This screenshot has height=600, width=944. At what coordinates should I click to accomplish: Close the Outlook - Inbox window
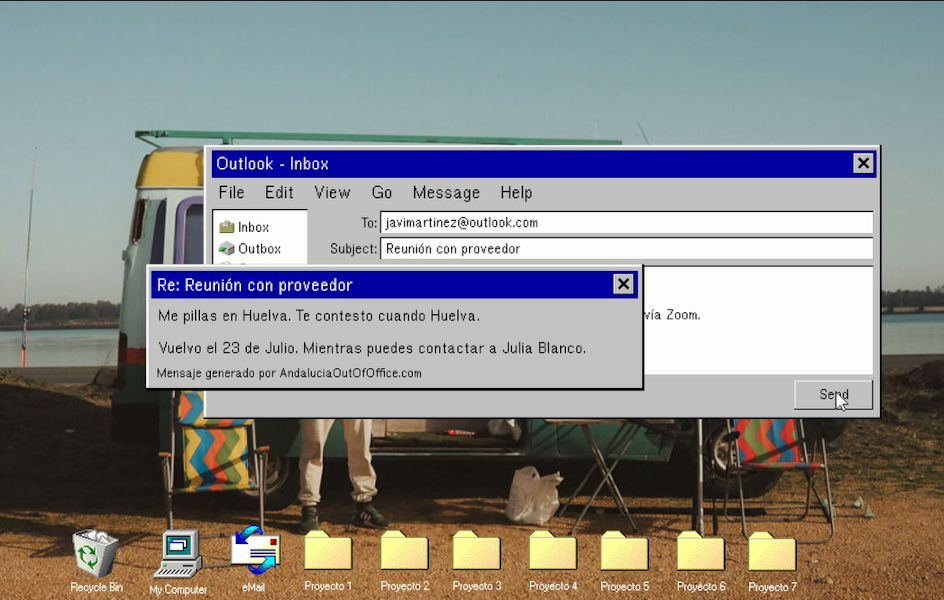click(863, 163)
